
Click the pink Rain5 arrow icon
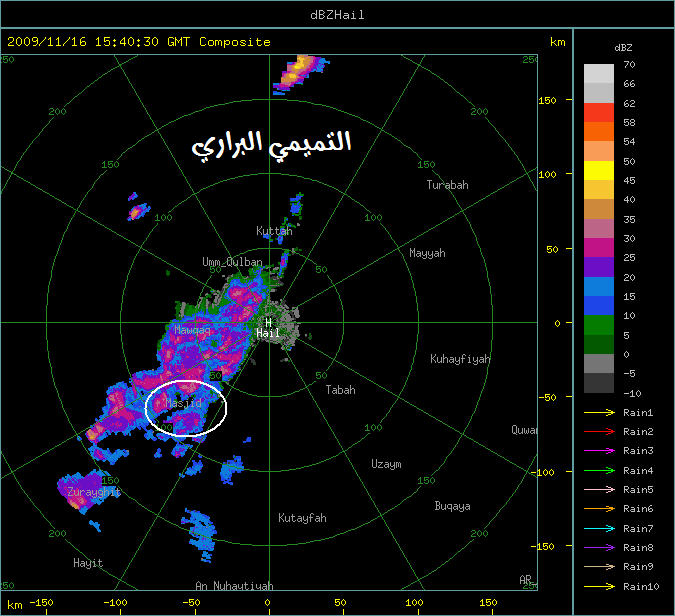pos(599,489)
